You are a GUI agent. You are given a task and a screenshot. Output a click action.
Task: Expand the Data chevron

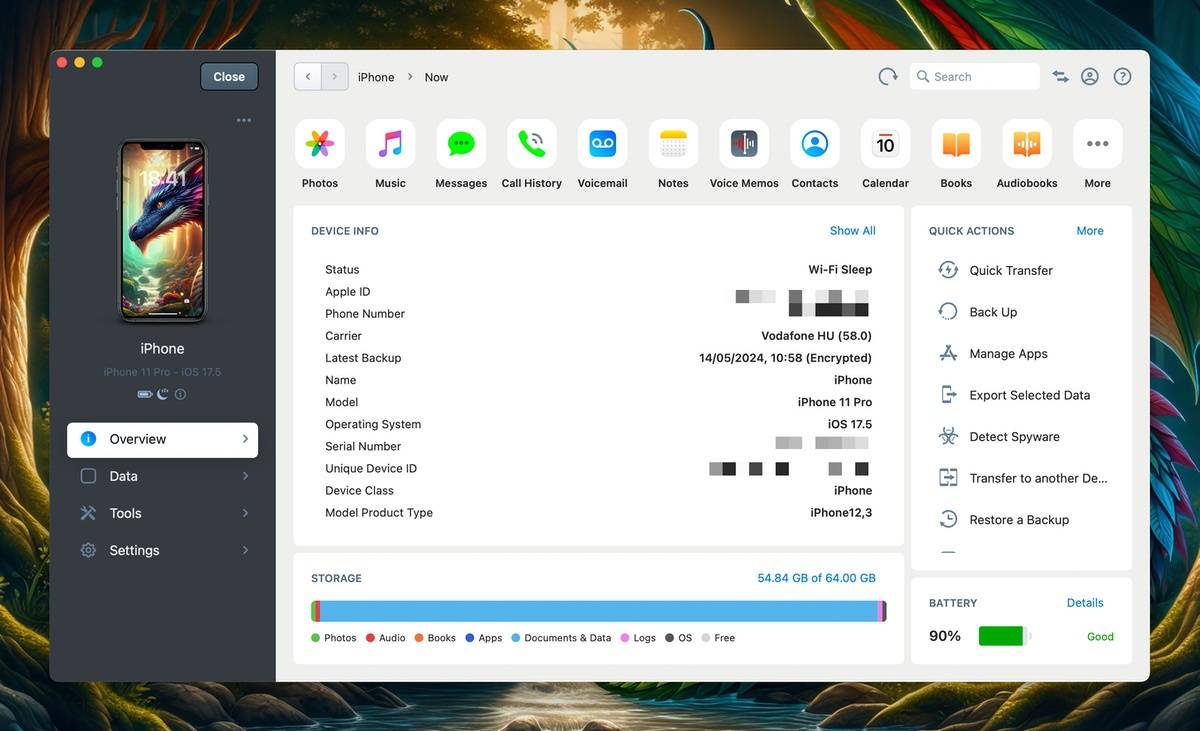(245, 476)
